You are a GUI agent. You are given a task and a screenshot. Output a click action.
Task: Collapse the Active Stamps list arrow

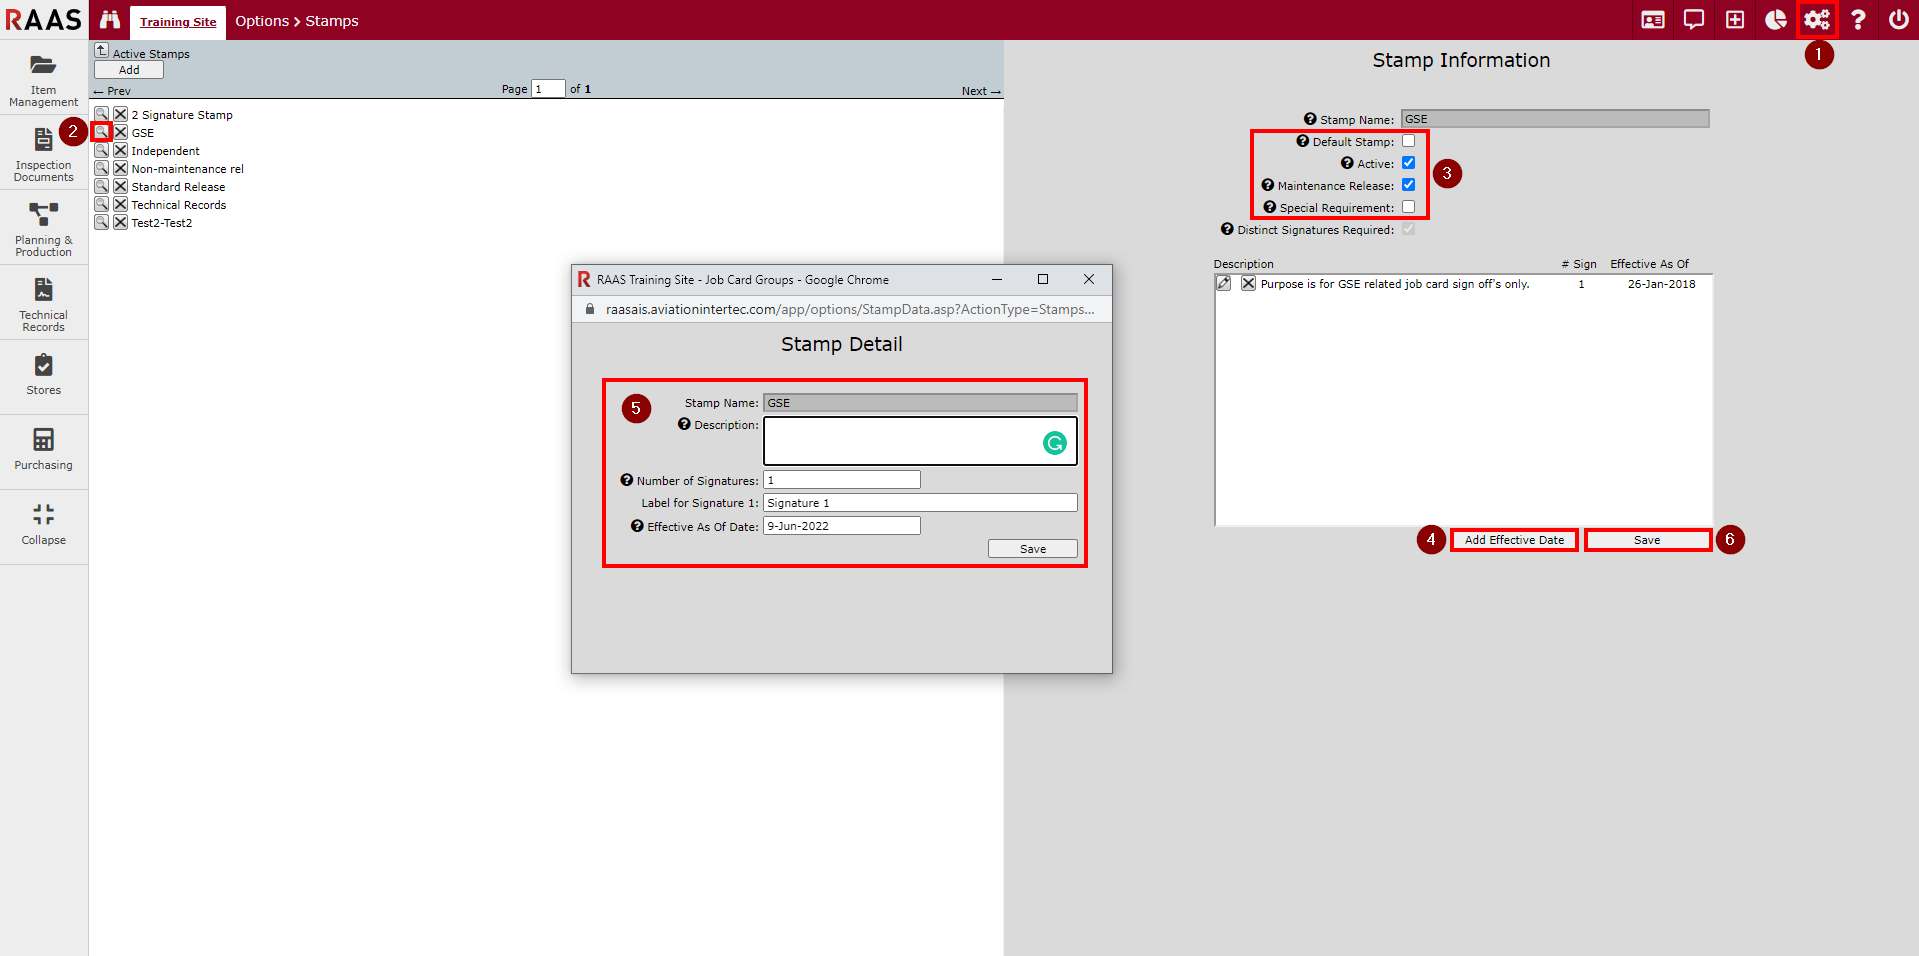coord(101,51)
